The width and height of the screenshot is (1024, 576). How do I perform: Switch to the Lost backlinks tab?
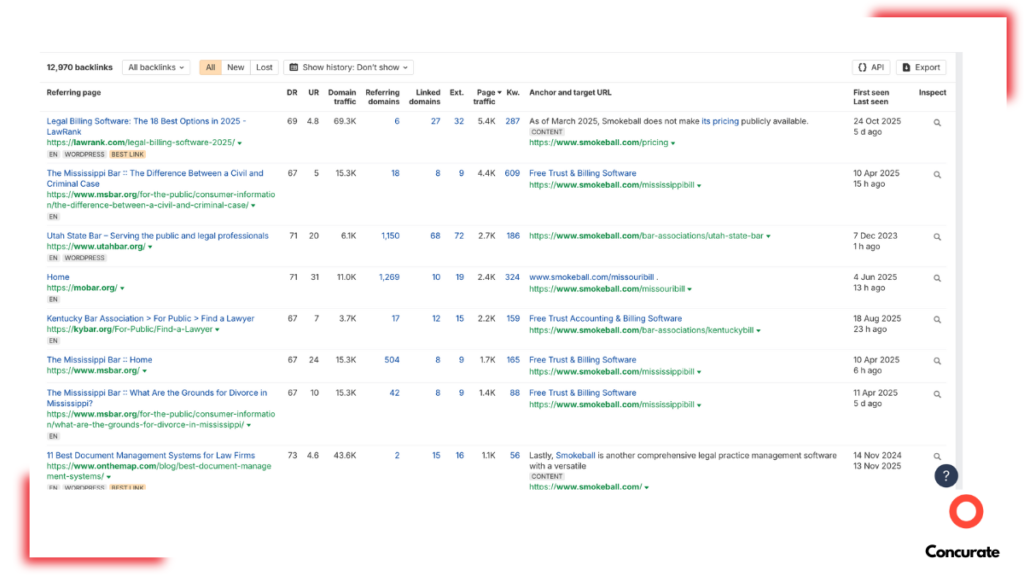pos(263,67)
